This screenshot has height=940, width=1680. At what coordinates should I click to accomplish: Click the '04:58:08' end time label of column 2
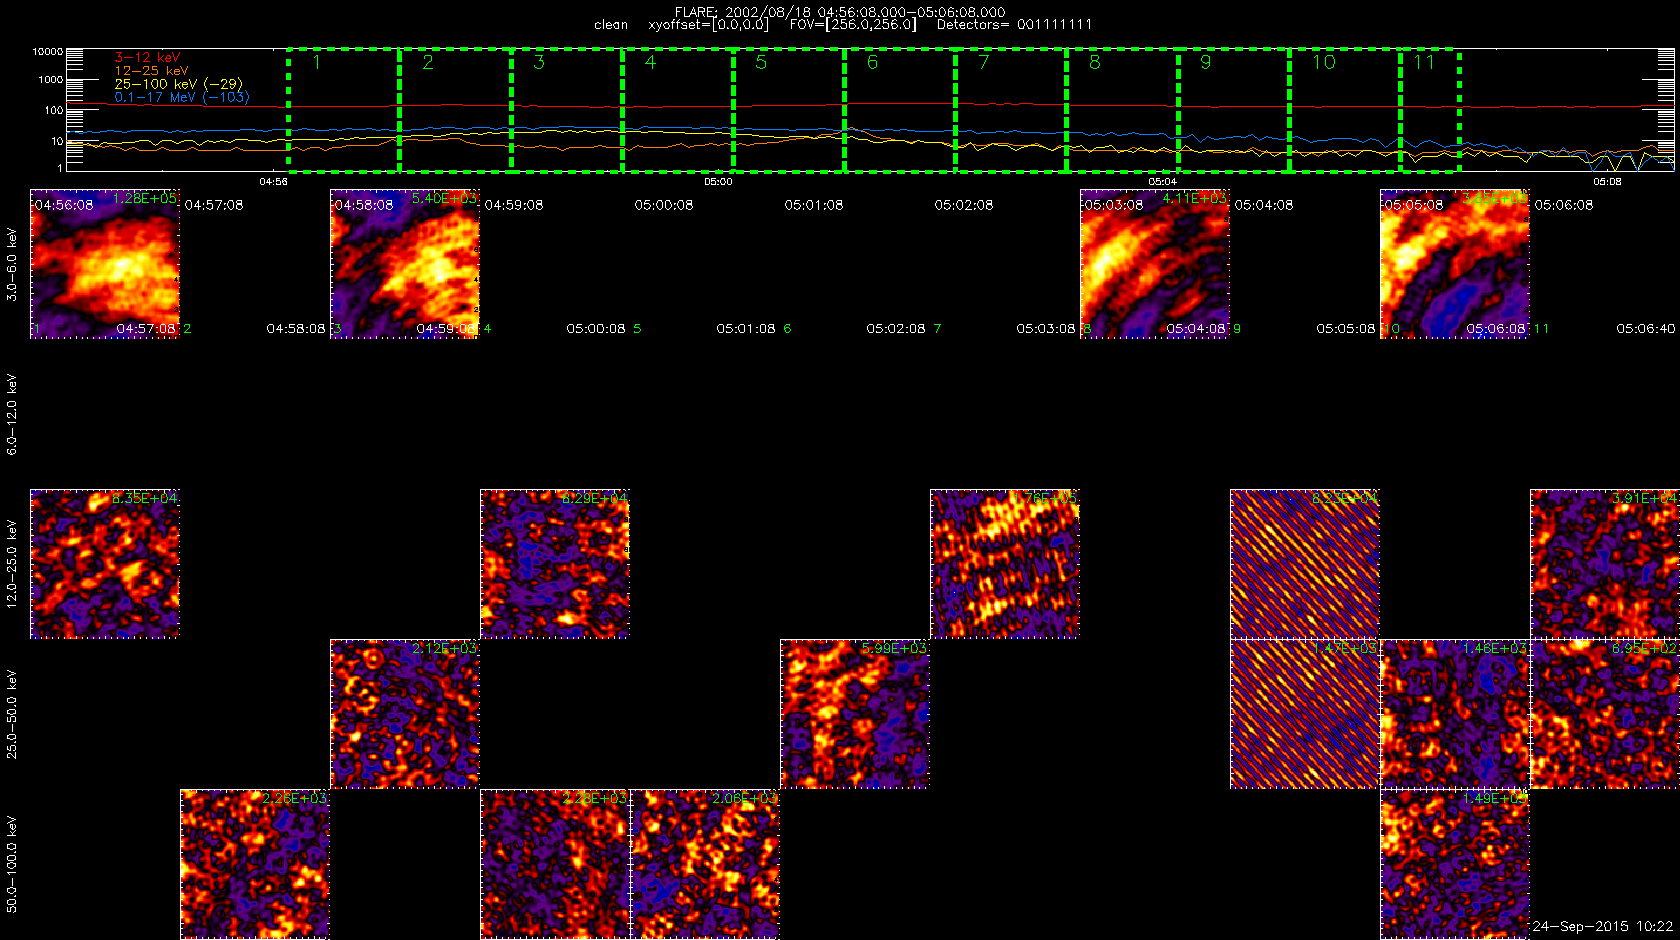point(296,328)
